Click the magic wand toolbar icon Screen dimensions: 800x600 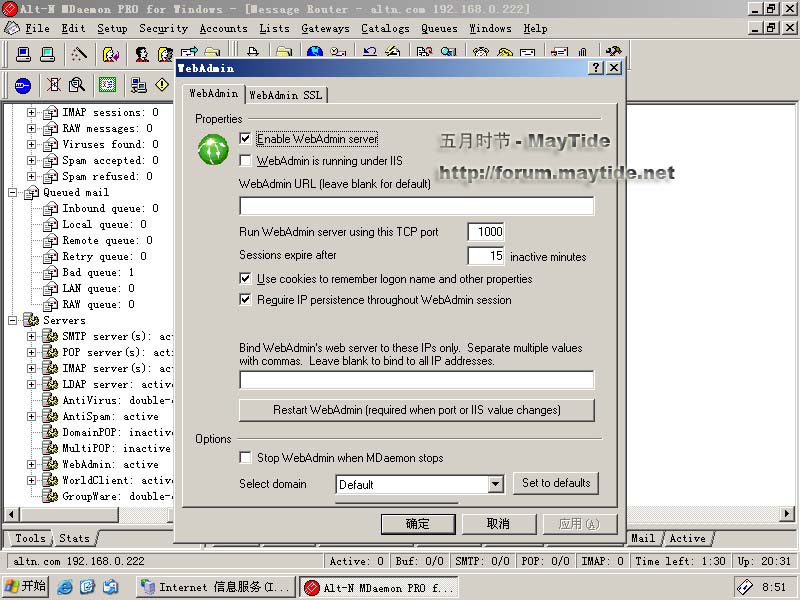(79, 54)
